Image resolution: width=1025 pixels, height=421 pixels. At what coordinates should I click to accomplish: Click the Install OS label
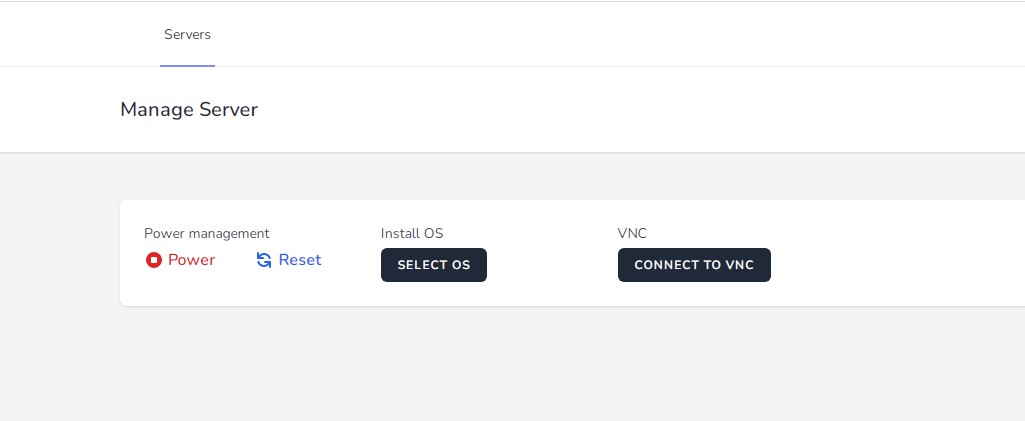tap(412, 233)
